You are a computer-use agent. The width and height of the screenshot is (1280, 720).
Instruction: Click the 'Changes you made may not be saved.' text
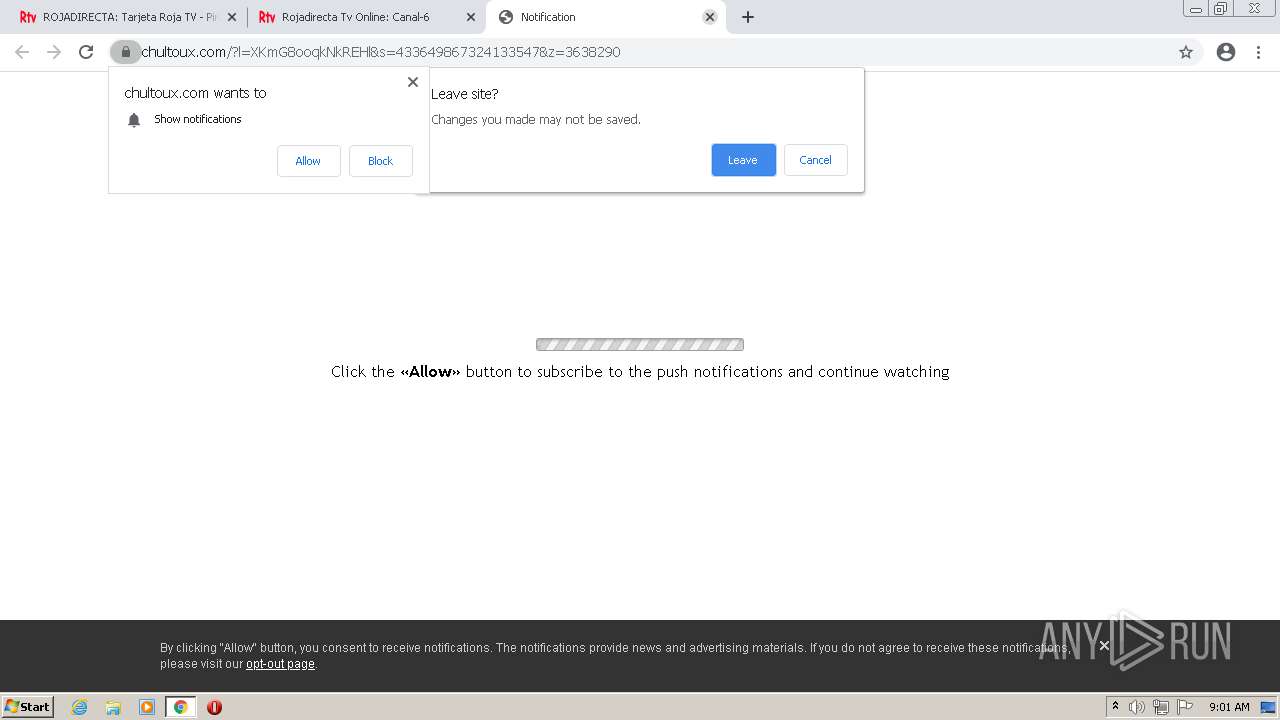[x=536, y=119]
